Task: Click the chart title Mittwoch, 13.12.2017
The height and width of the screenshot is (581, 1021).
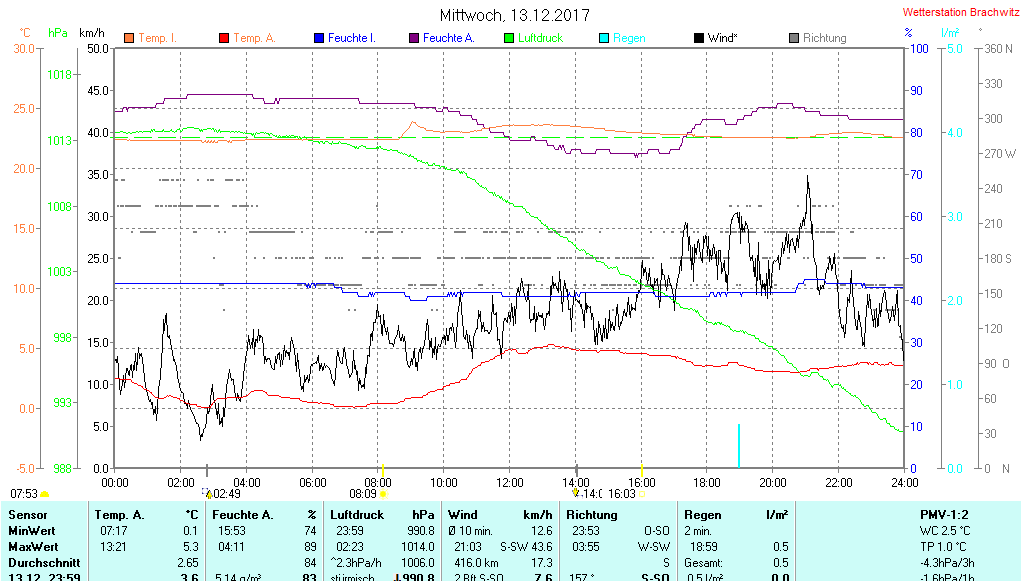Action: pos(514,15)
